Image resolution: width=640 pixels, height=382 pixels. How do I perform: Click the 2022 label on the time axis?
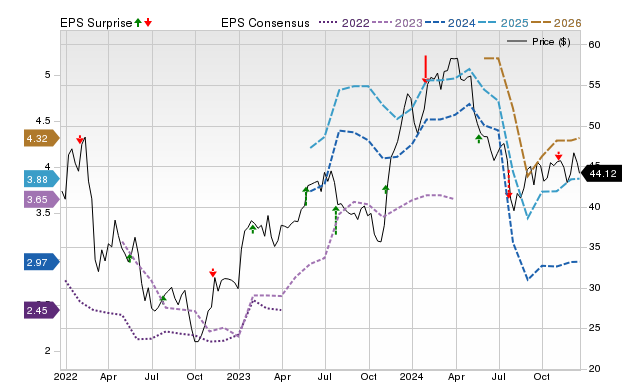[66, 376]
